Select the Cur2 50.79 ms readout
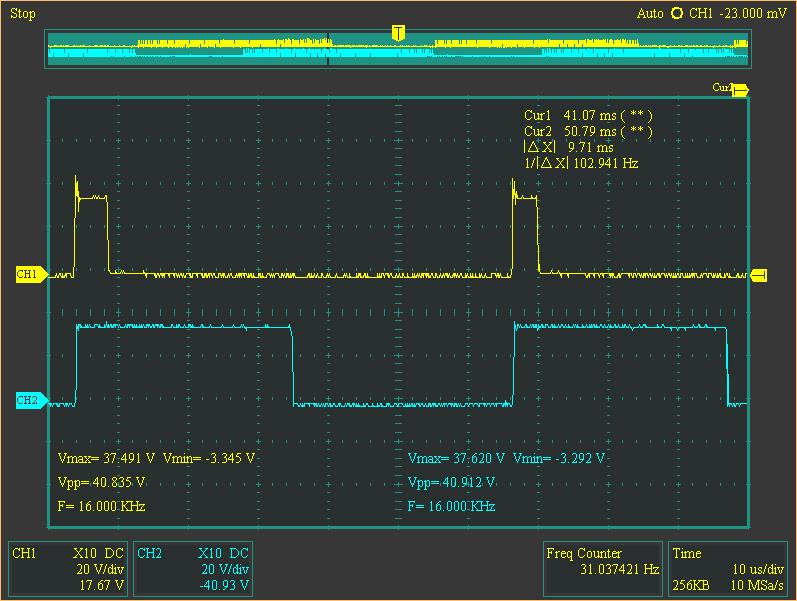This screenshot has height=601, width=797. click(x=588, y=131)
